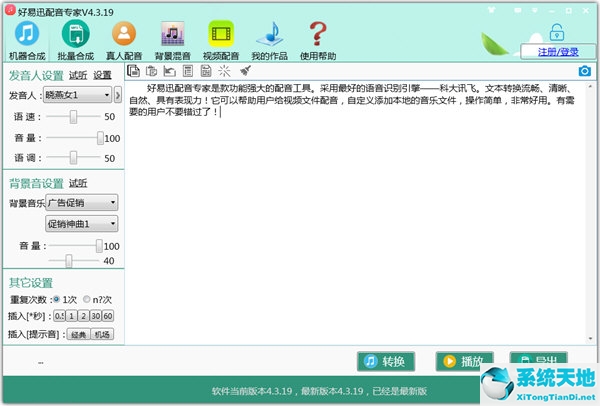
Task: Click the 语速 speed slider
Action: [x=74, y=117]
